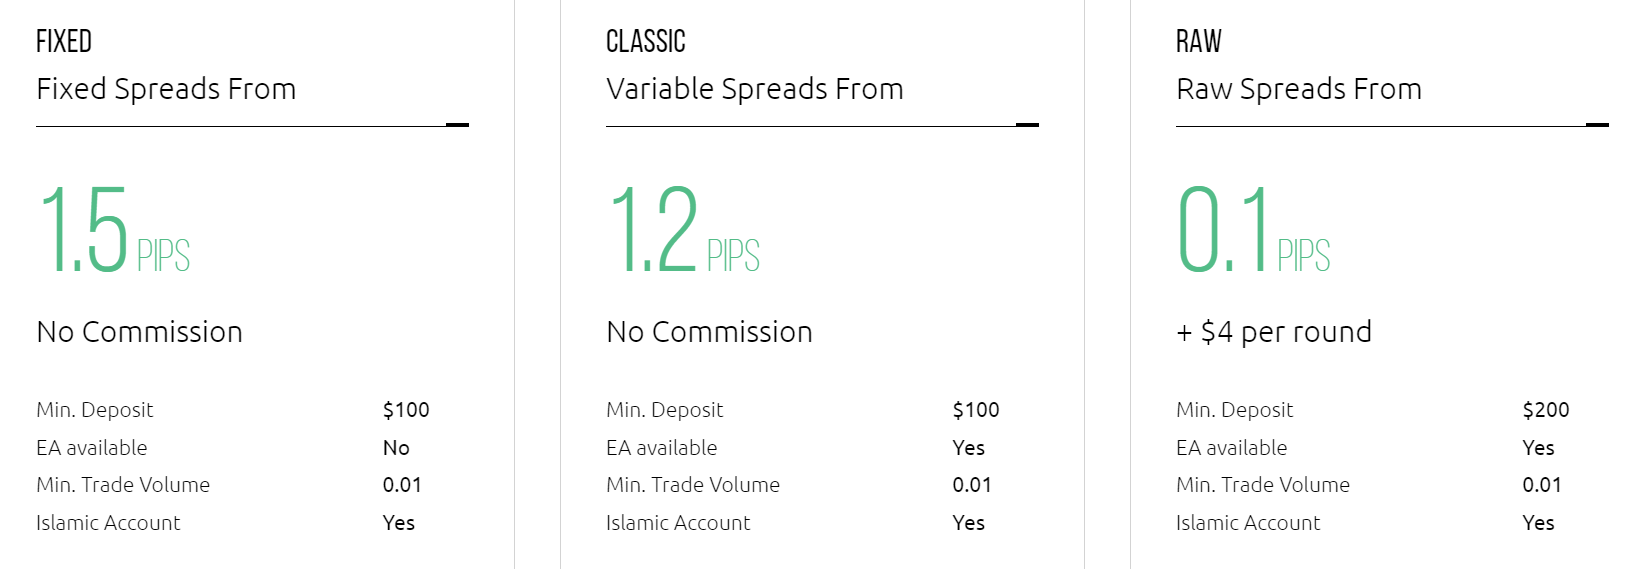Click the black dash marker under Raw header

click(x=1597, y=125)
